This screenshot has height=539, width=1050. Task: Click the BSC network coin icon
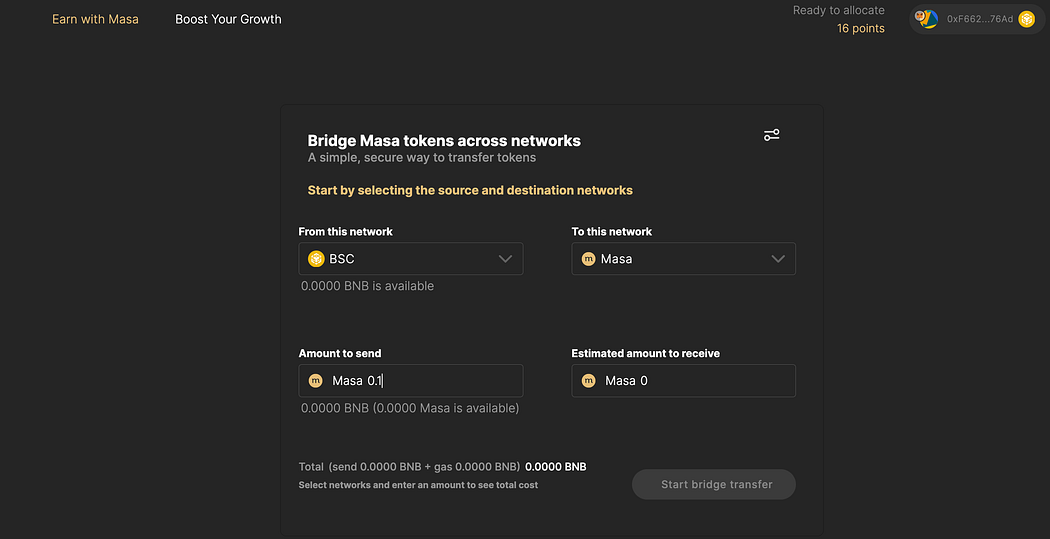tap(316, 259)
